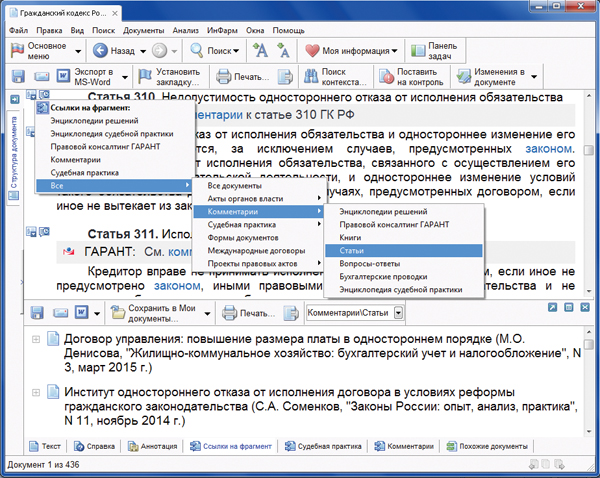Viewport: 600px width, 478px height.
Task: Click the Установить закладку bookmark icon
Action: (143, 76)
